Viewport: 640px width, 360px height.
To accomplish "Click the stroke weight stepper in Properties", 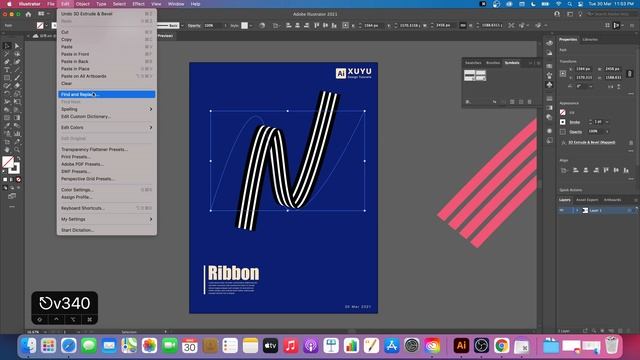I will 590,122.
